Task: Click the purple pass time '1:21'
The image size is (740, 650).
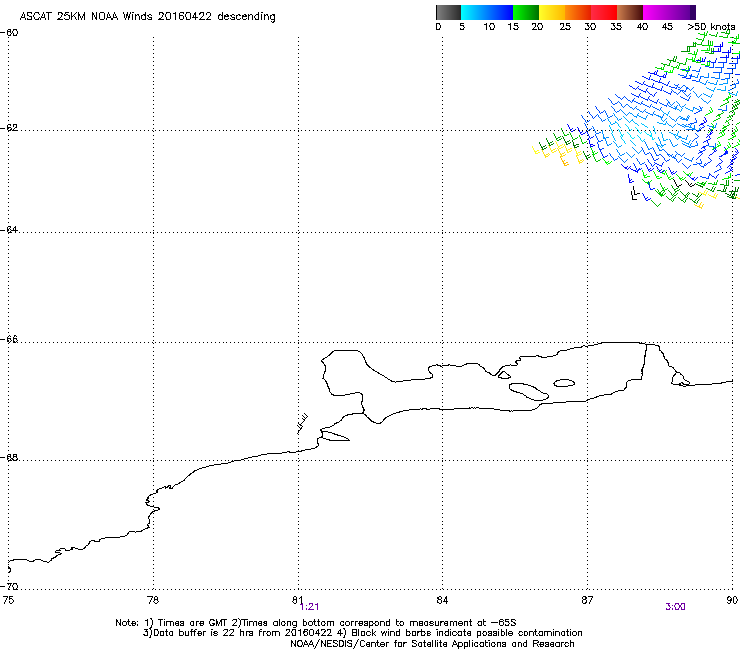Action: (310, 607)
